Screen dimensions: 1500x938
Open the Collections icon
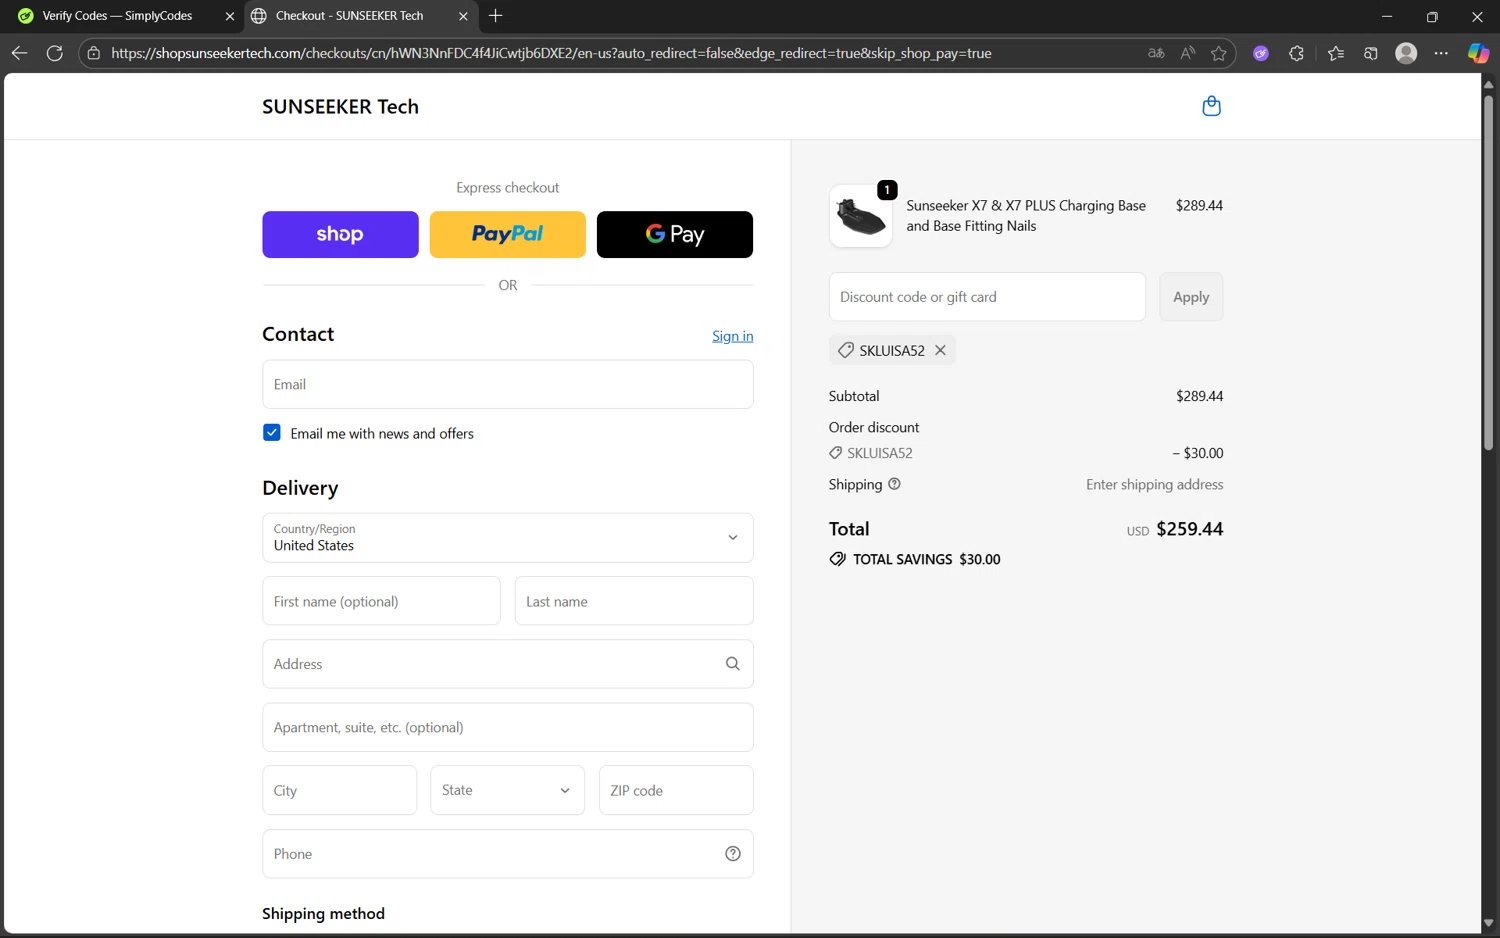1371,53
